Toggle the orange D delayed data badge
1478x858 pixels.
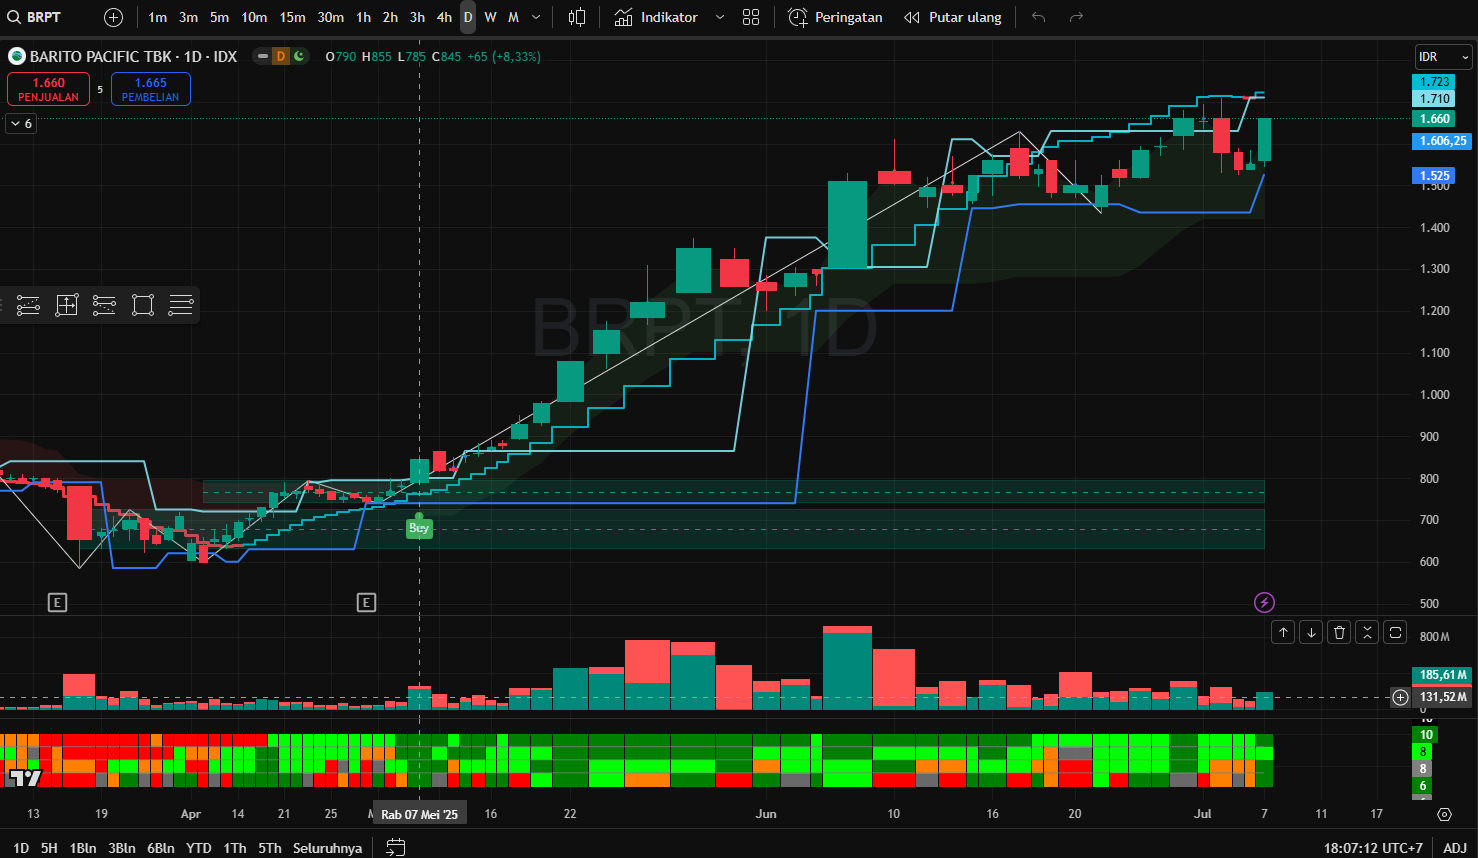(x=281, y=56)
